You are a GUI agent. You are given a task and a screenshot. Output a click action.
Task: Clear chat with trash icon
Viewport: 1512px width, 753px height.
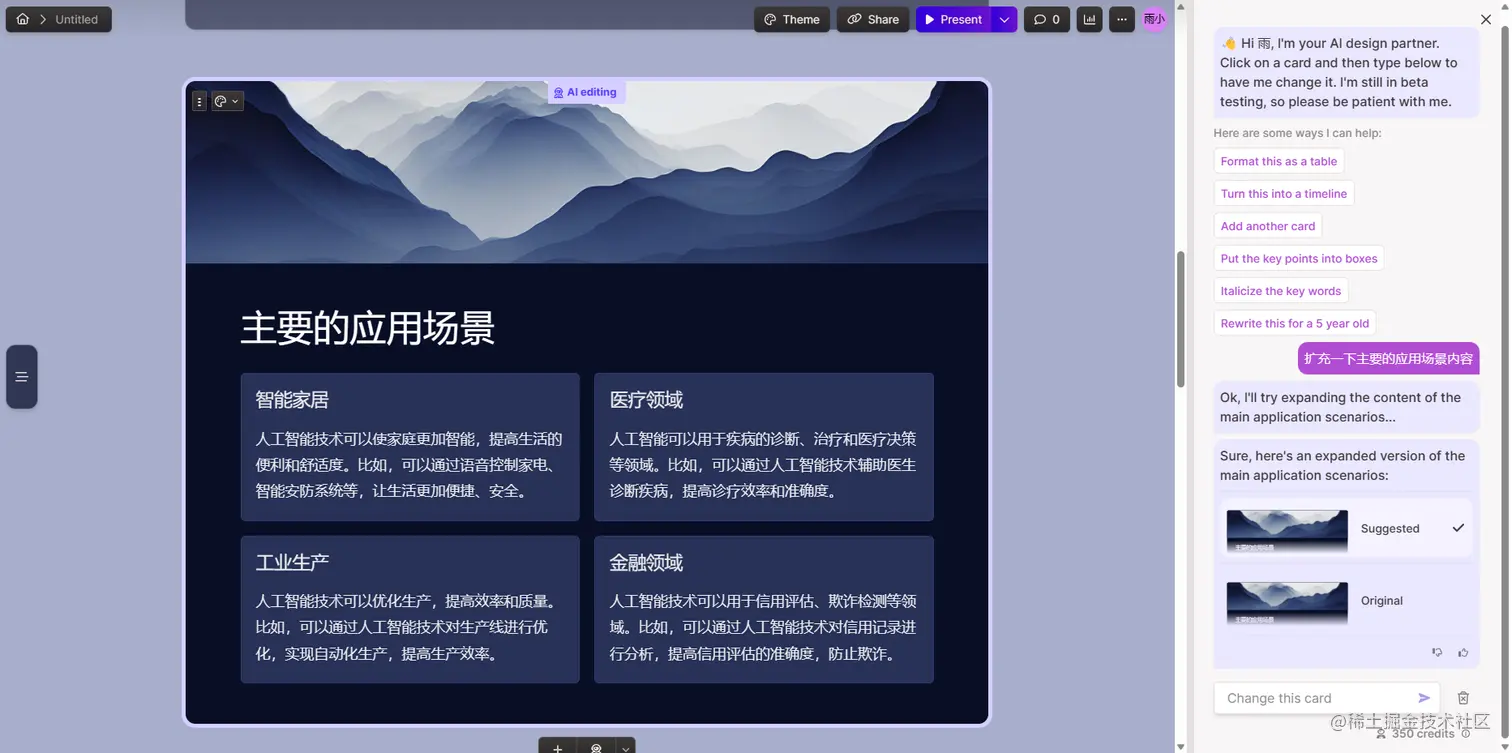click(x=1463, y=698)
